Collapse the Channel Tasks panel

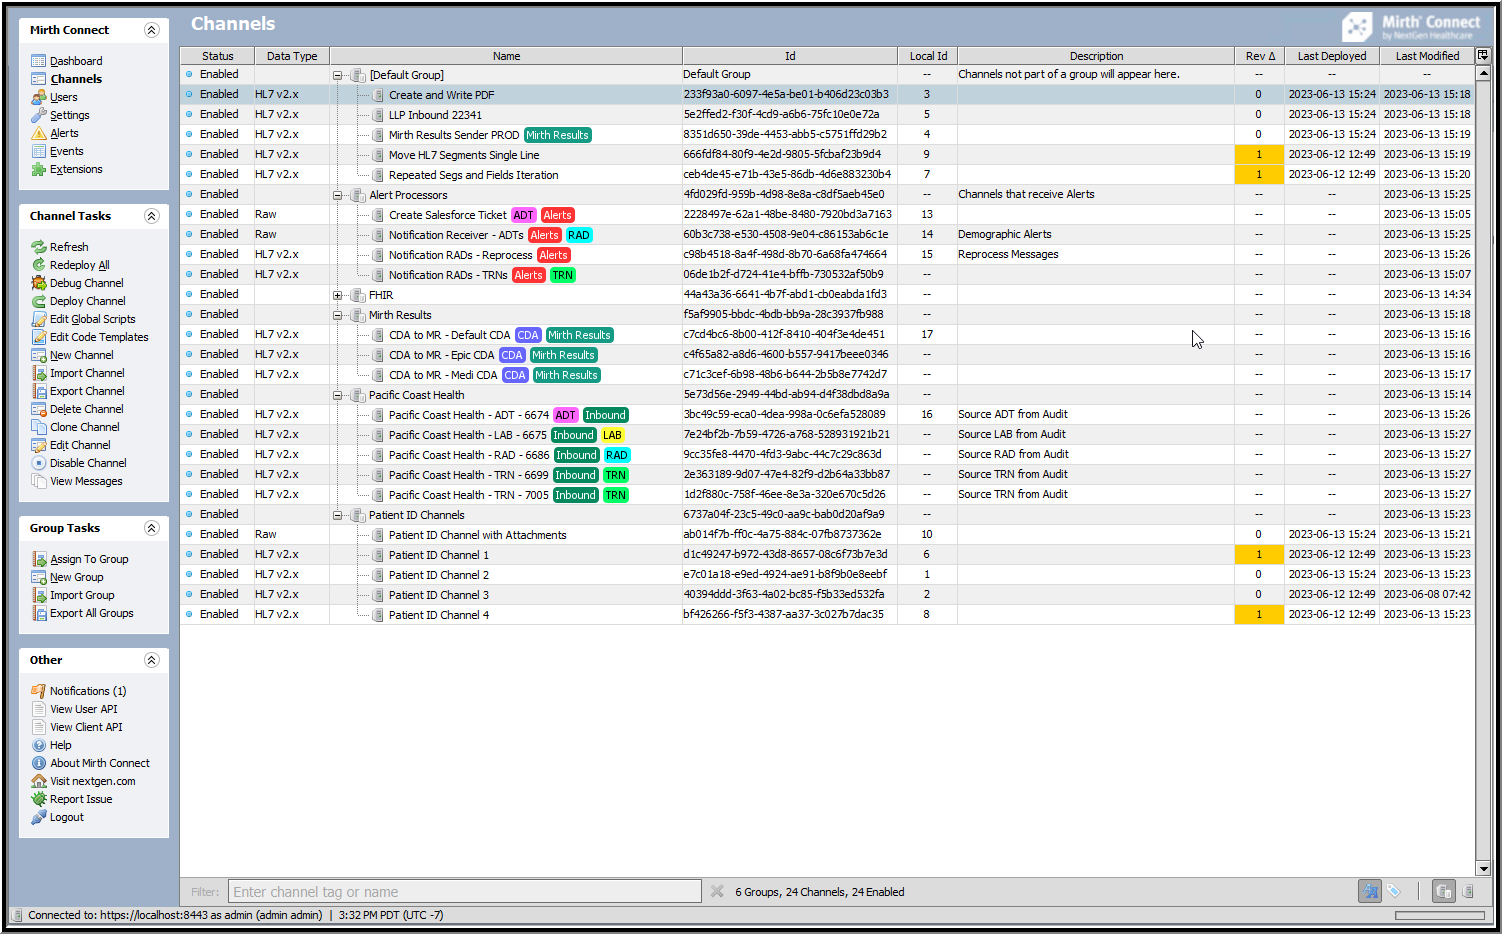pos(152,216)
